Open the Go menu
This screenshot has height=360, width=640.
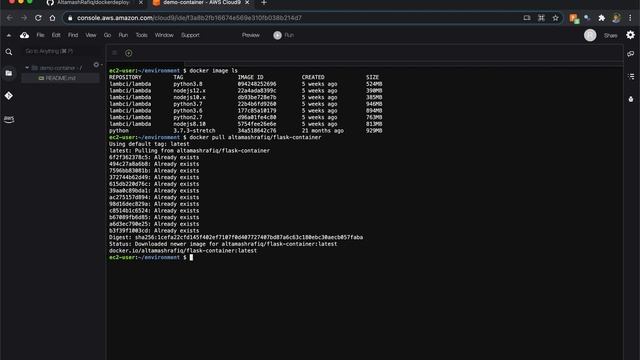107,36
